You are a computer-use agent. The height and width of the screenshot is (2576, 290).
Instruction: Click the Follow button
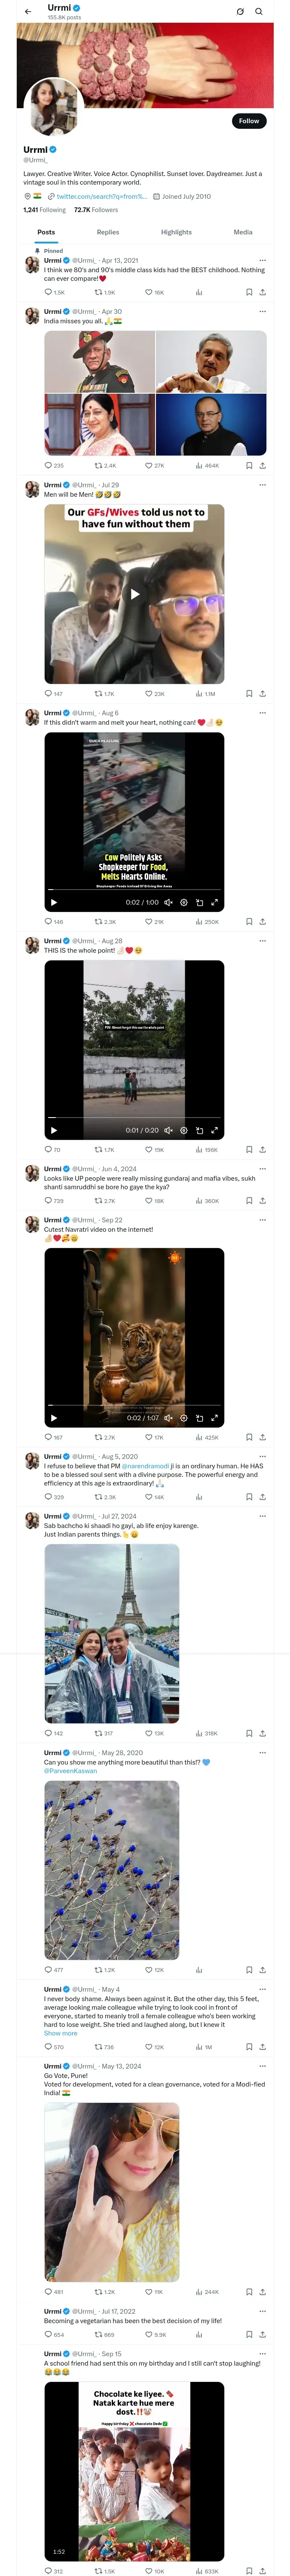[248, 121]
